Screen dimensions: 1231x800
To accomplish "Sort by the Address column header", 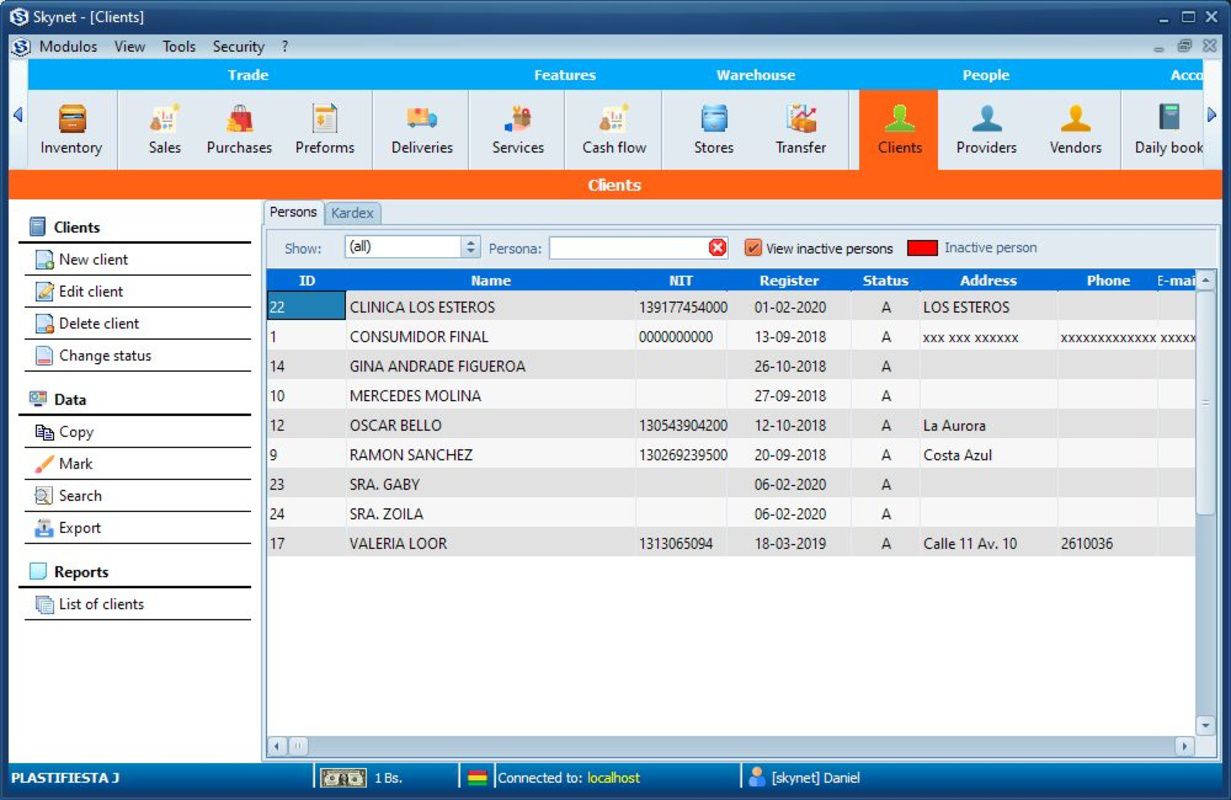I will [x=988, y=281].
